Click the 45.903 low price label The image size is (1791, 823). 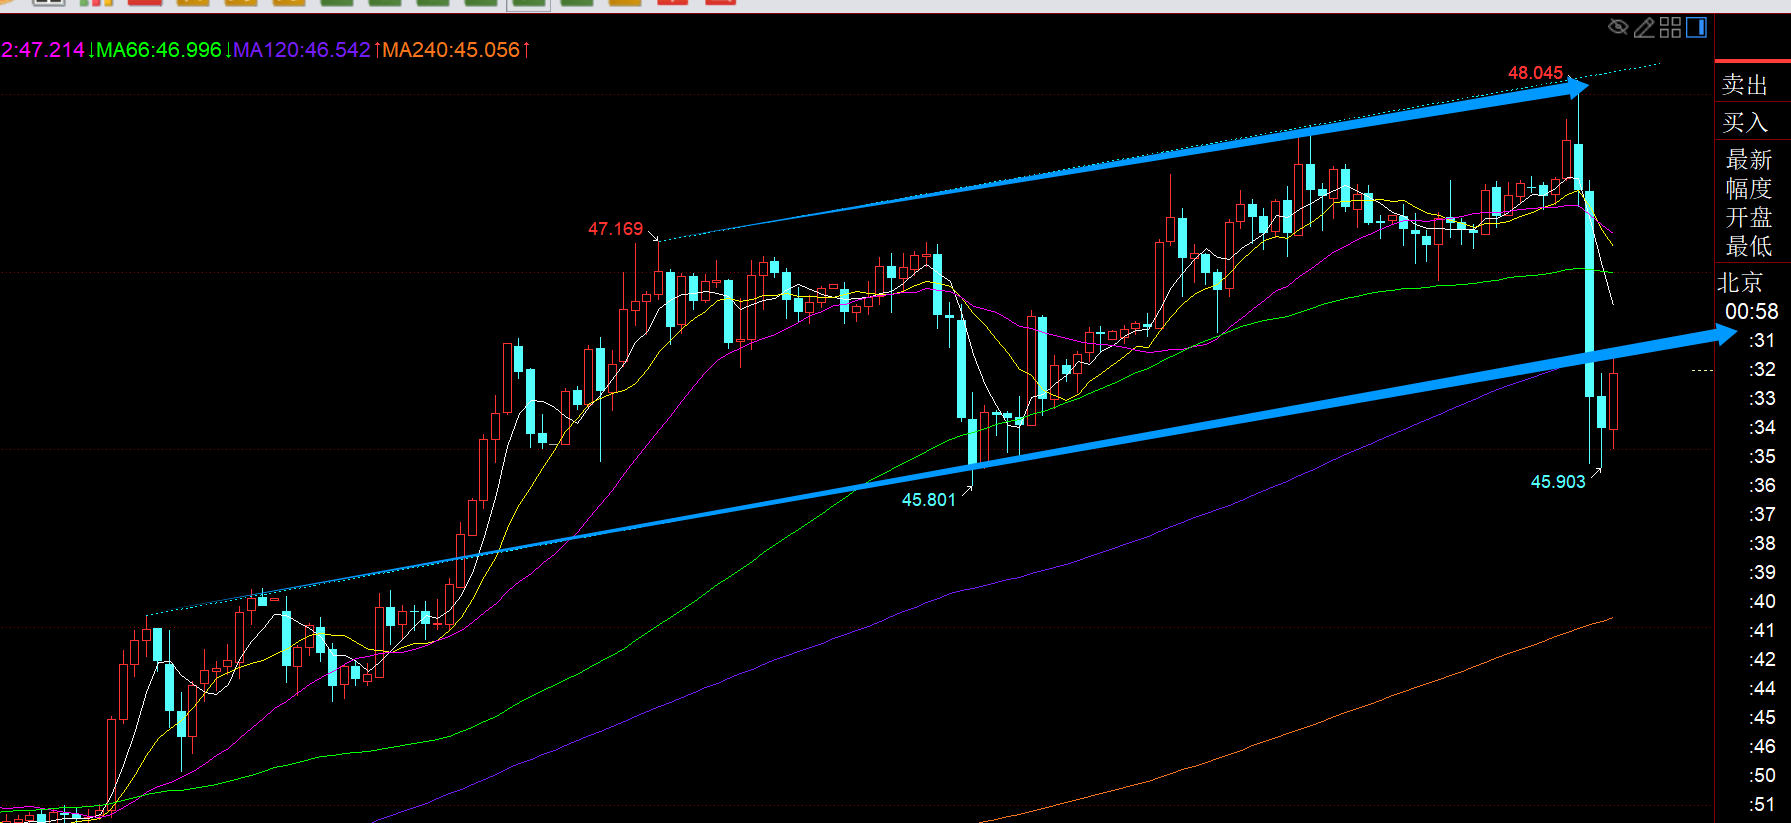tap(1558, 482)
